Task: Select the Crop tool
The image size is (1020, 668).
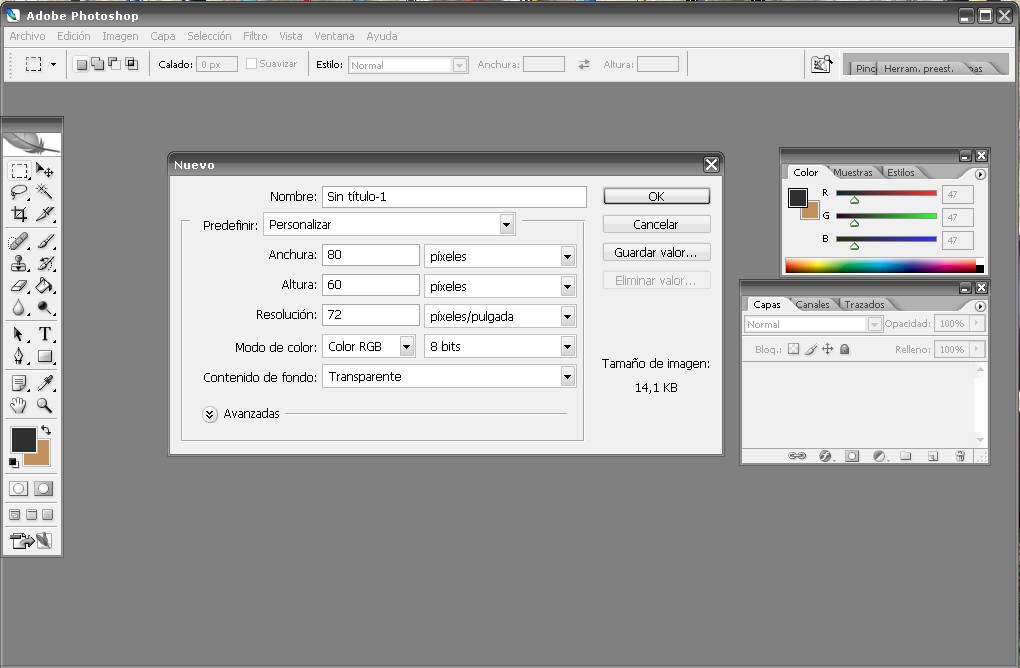Action: (20, 214)
